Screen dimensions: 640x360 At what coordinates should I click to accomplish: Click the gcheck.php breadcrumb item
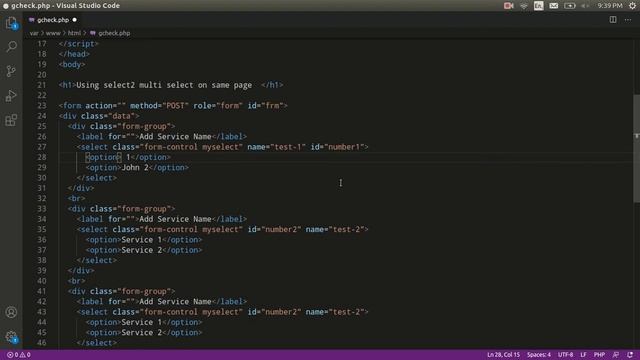(x=110, y=33)
